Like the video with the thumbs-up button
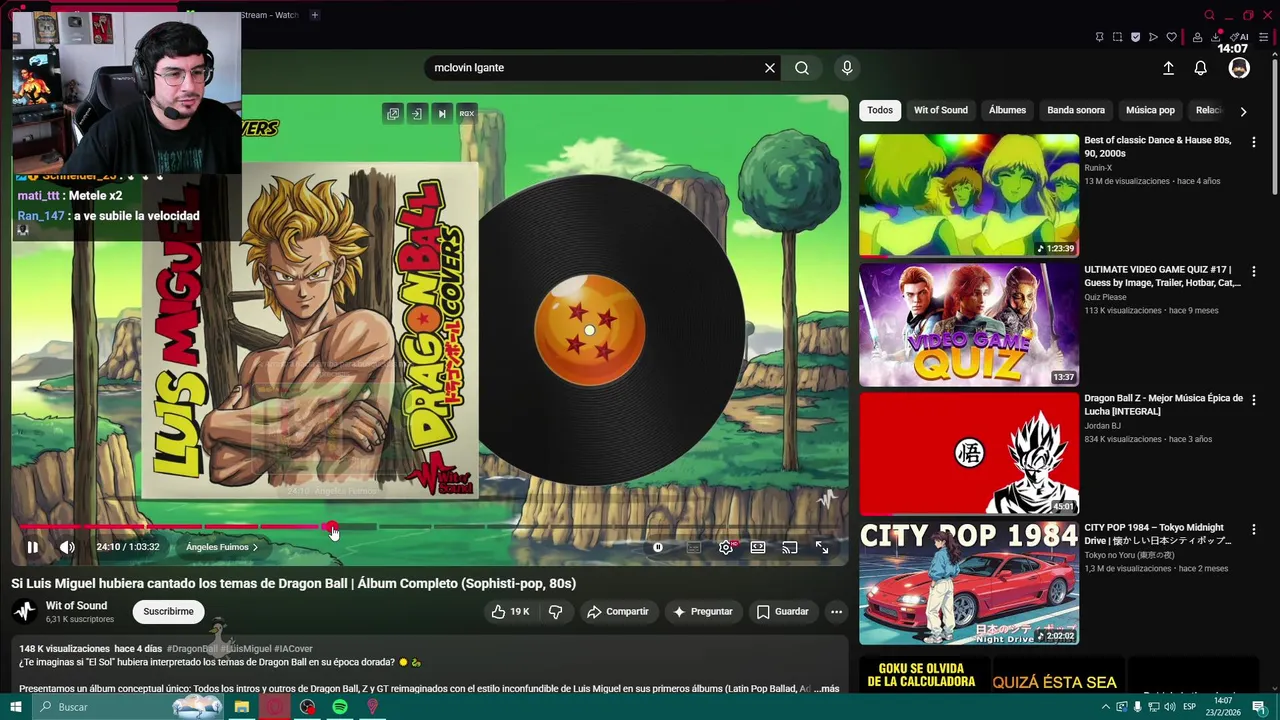This screenshot has width=1280, height=720. (510, 611)
